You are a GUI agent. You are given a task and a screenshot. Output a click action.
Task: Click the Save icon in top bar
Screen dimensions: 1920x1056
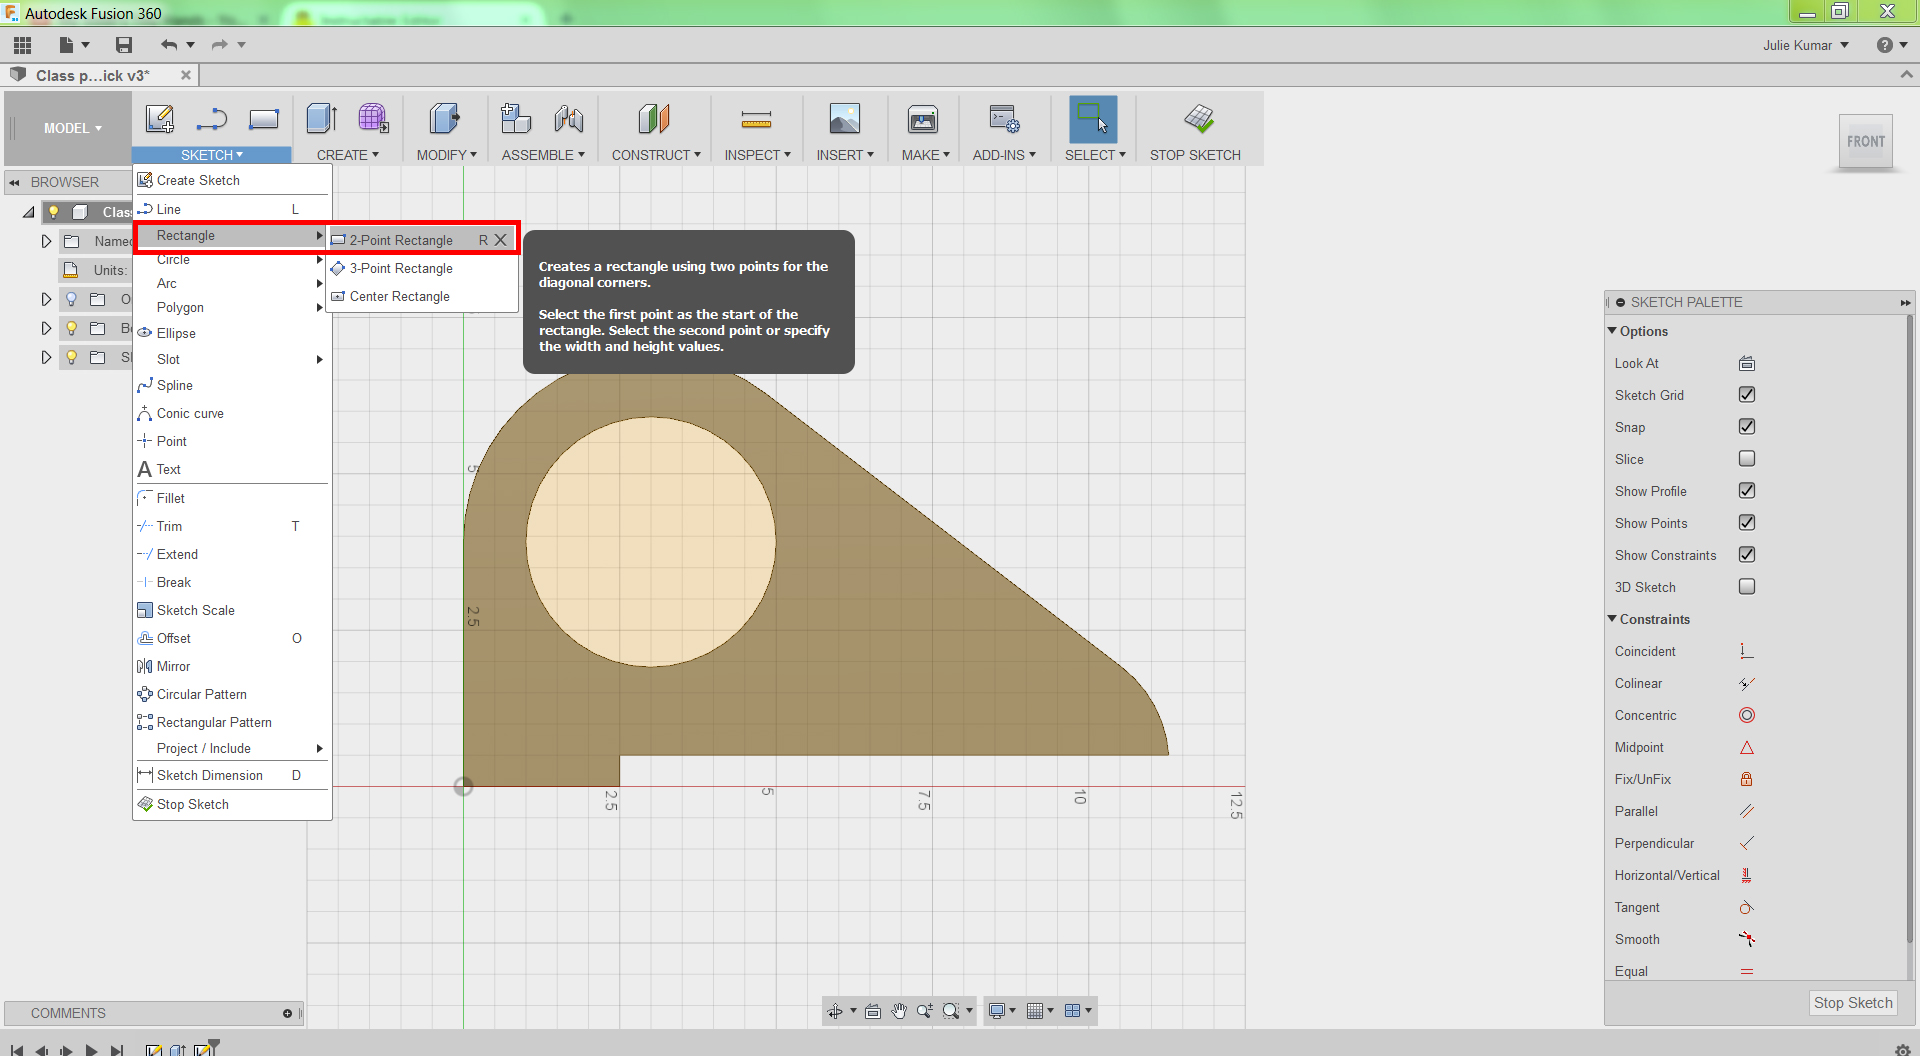tap(124, 45)
